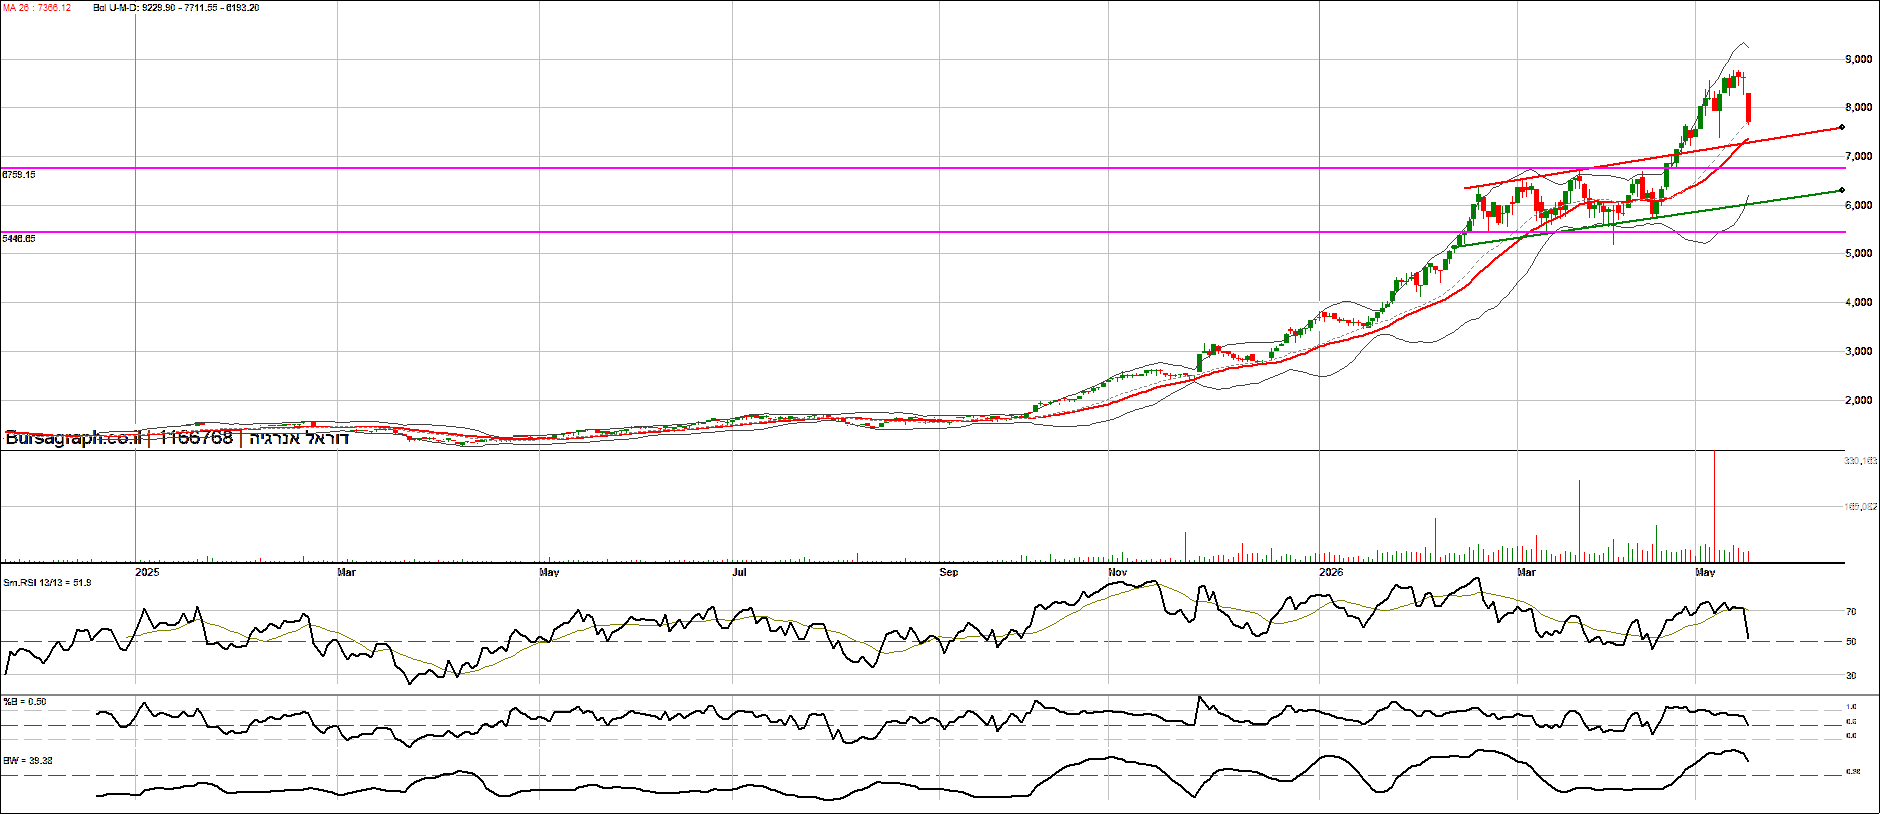Click the Nov label on the time axis
Viewport: 1880px width, 814px height.
click(1118, 572)
